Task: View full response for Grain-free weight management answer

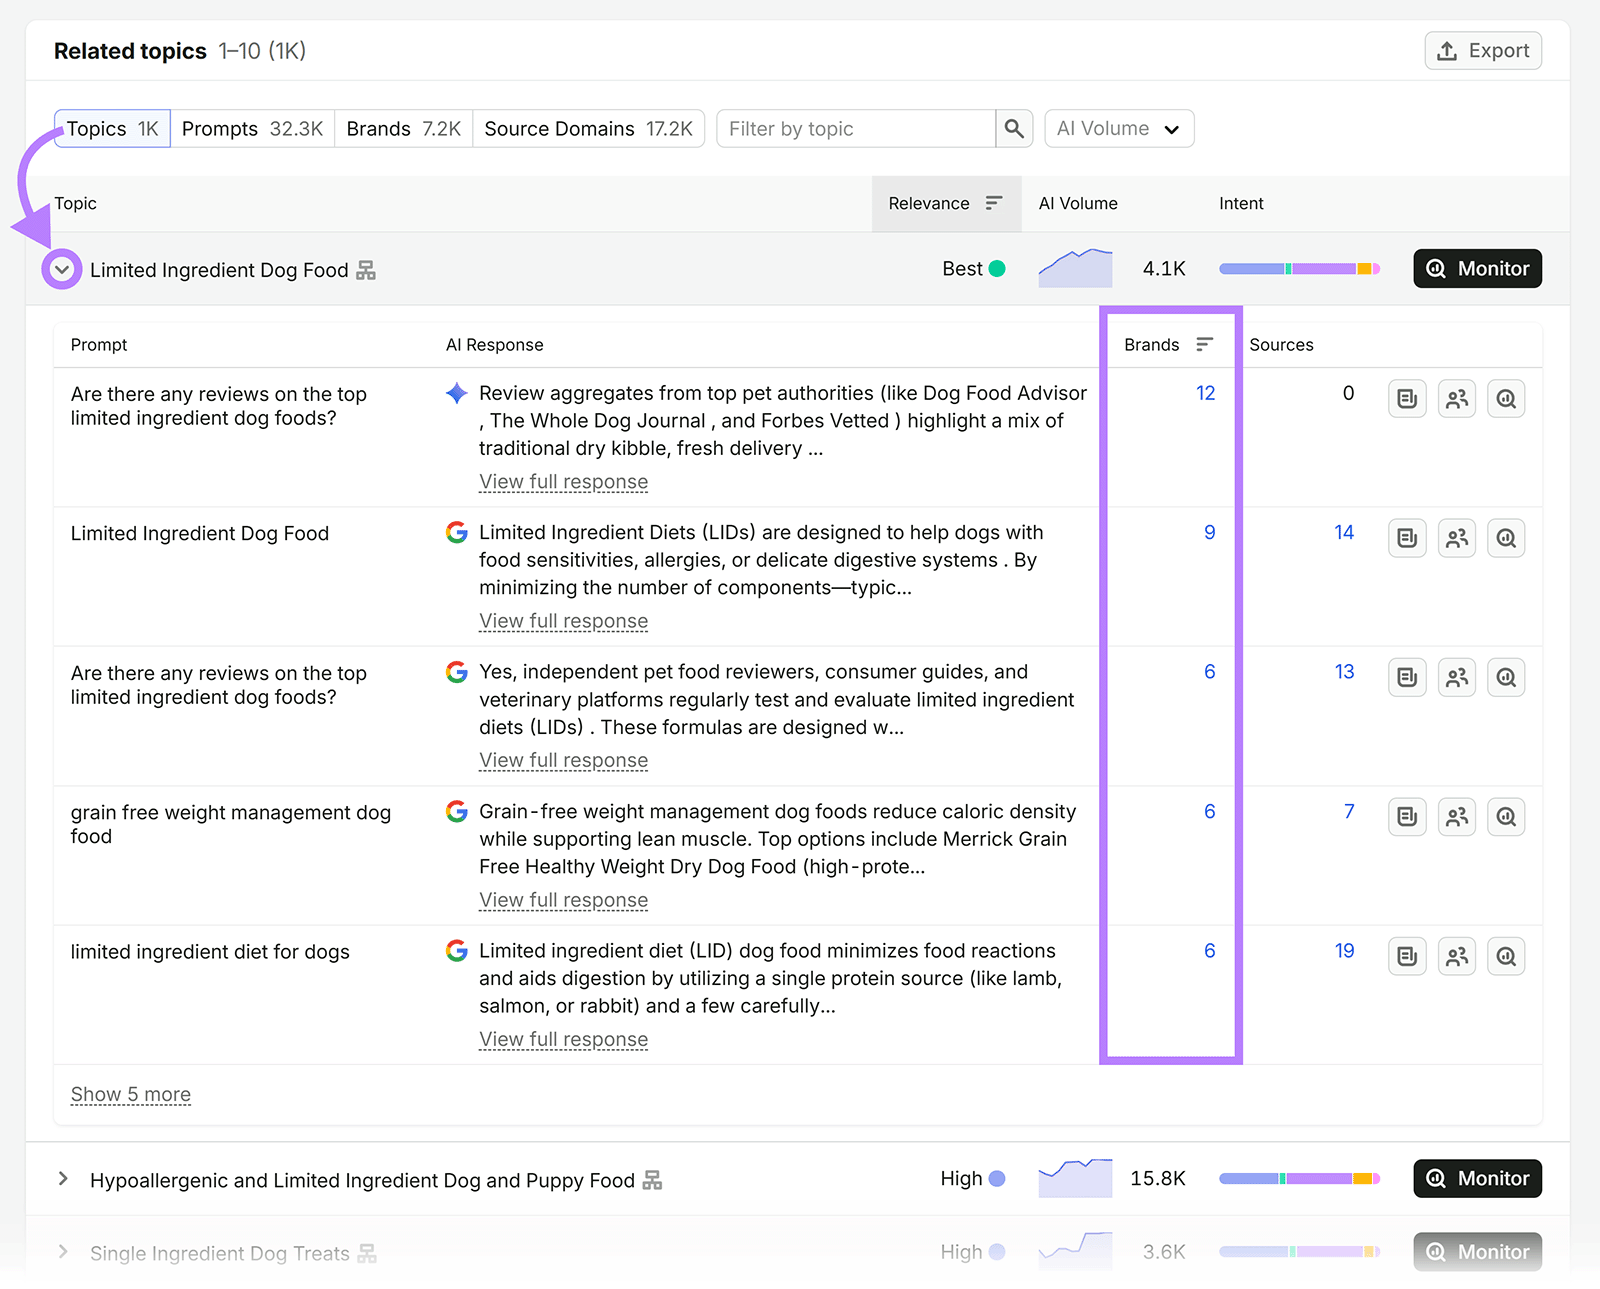Action: coord(563,900)
